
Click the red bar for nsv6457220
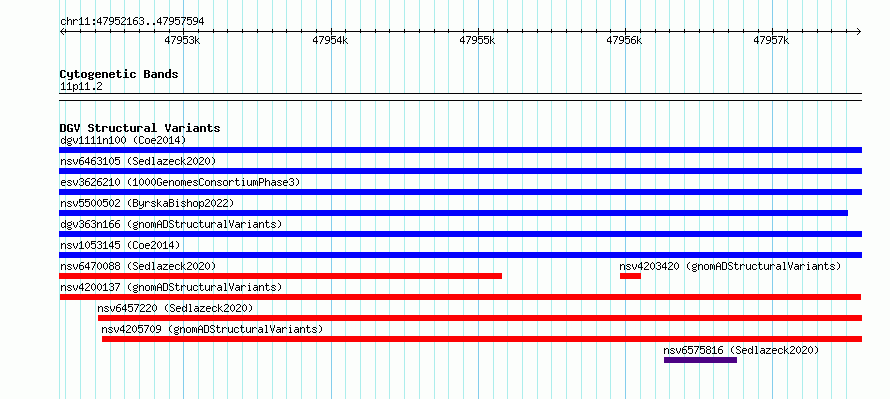[480, 318]
